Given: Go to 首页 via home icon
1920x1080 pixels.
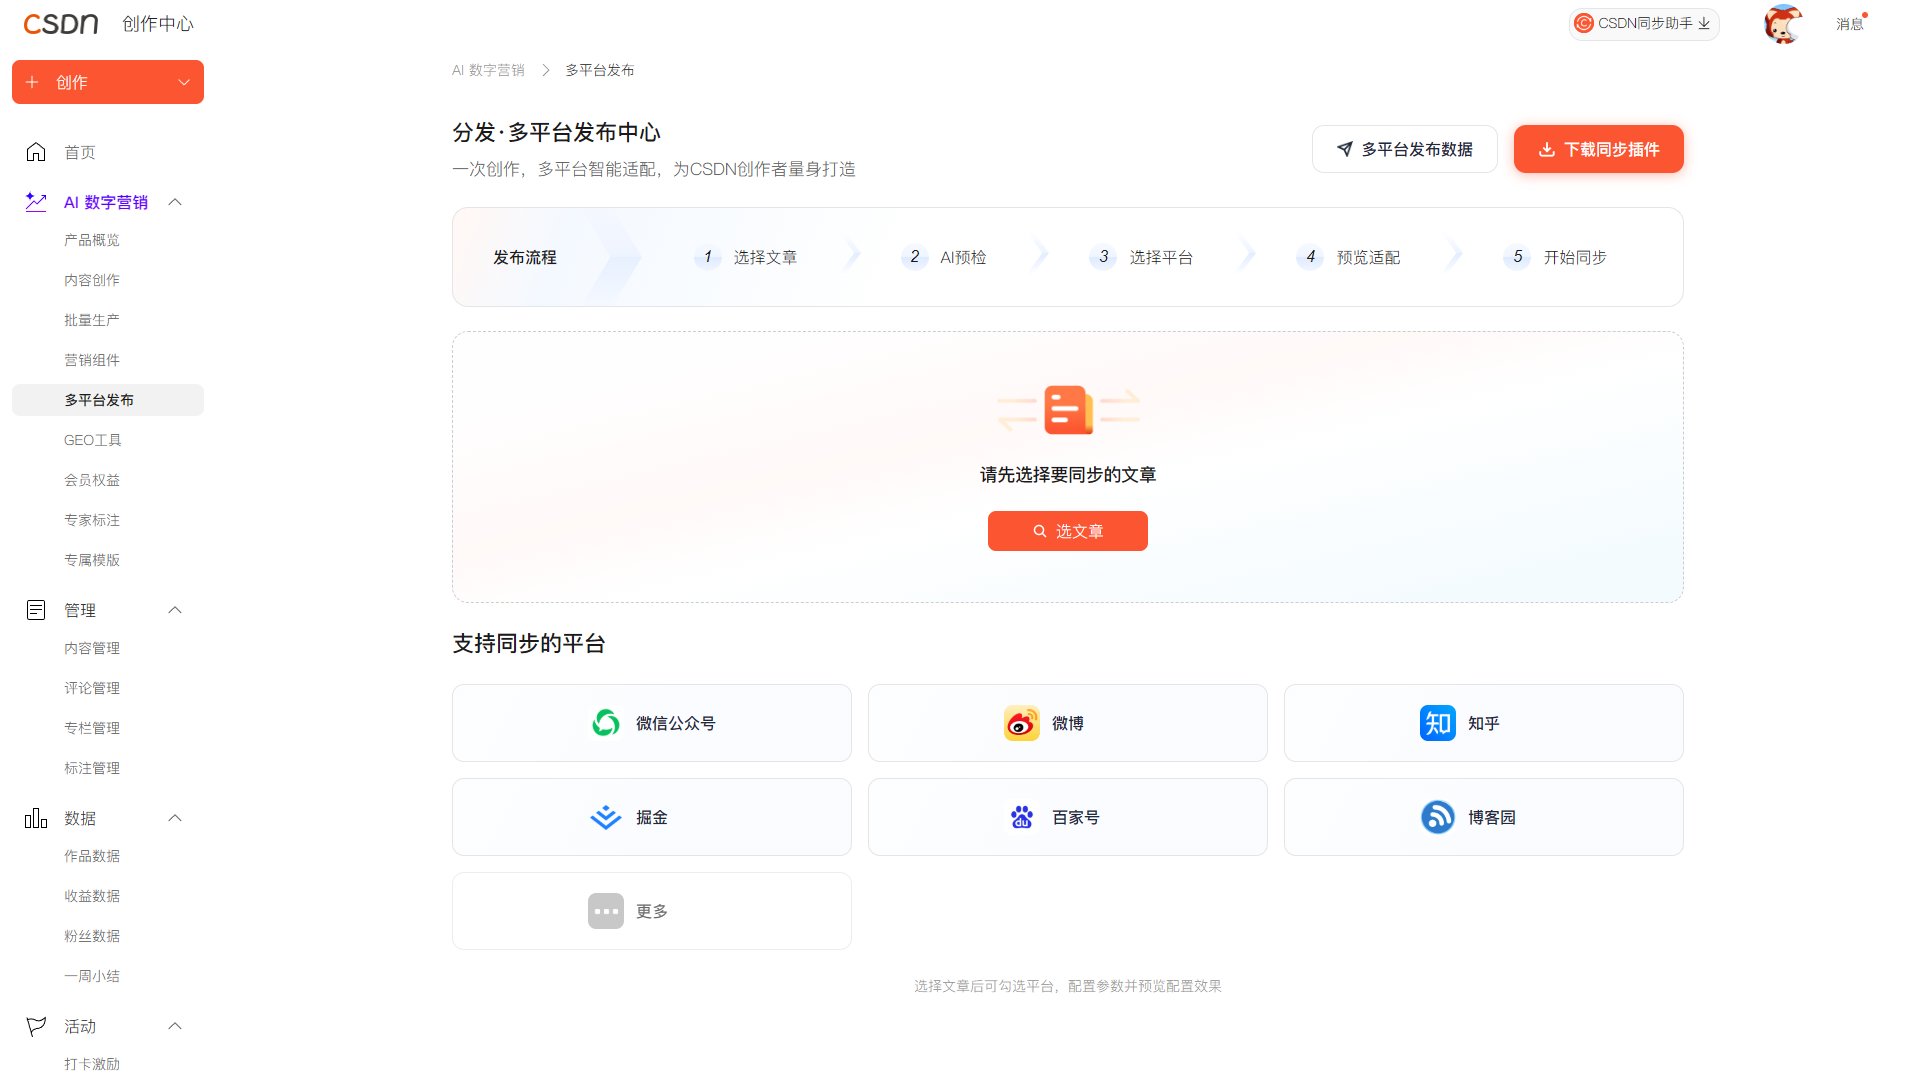Looking at the screenshot, I should 36,152.
